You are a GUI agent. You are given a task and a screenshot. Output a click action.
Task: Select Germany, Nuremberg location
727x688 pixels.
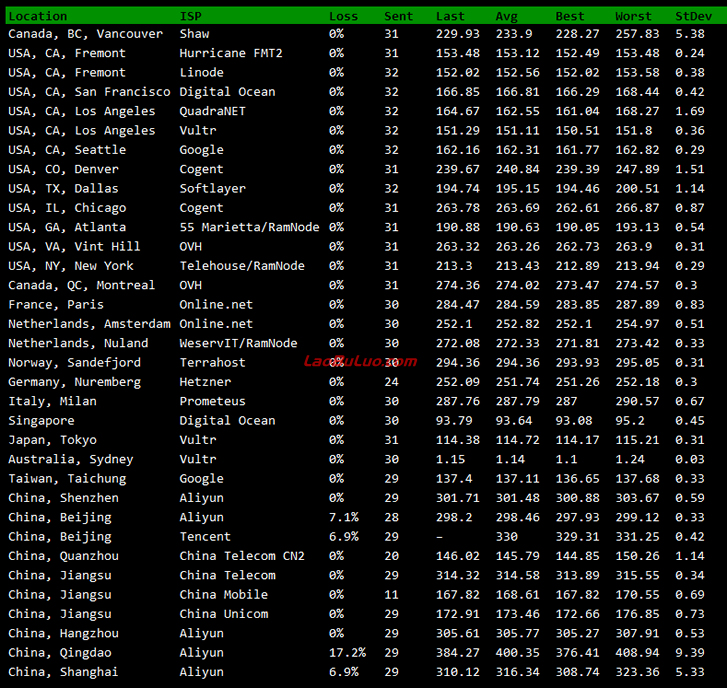click(74, 382)
